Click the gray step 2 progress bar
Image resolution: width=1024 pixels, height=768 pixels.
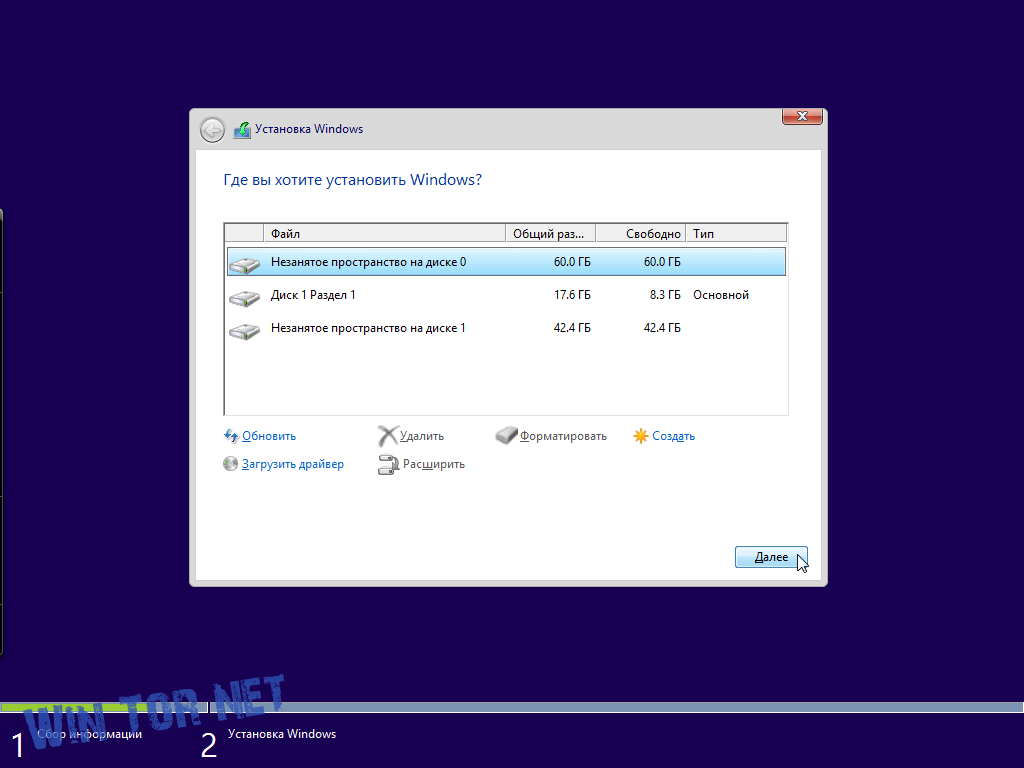(x=616, y=707)
